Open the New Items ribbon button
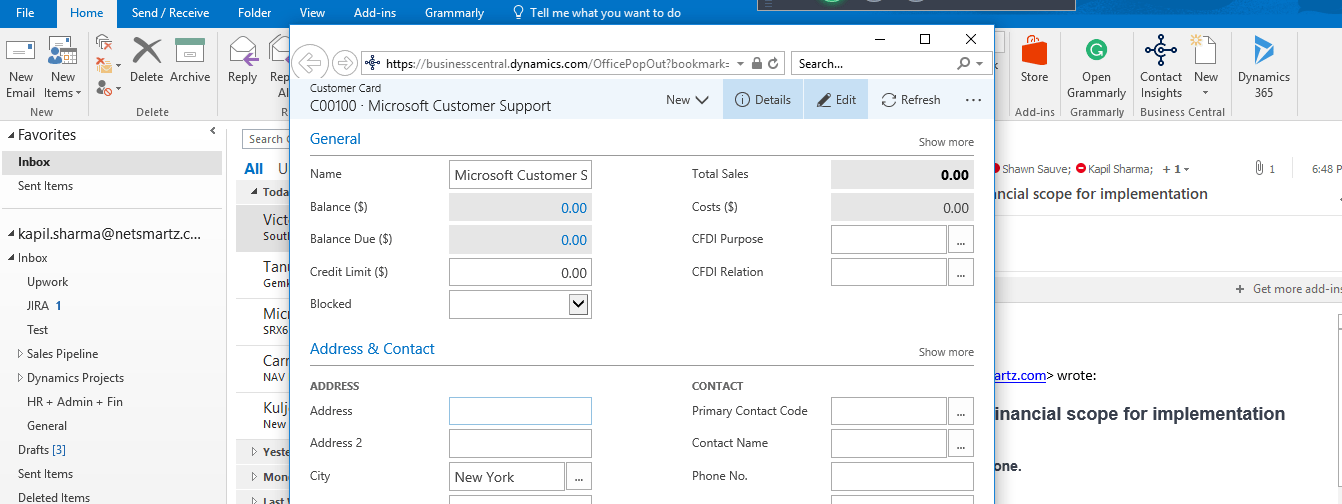 pyautogui.click(x=62, y=68)
